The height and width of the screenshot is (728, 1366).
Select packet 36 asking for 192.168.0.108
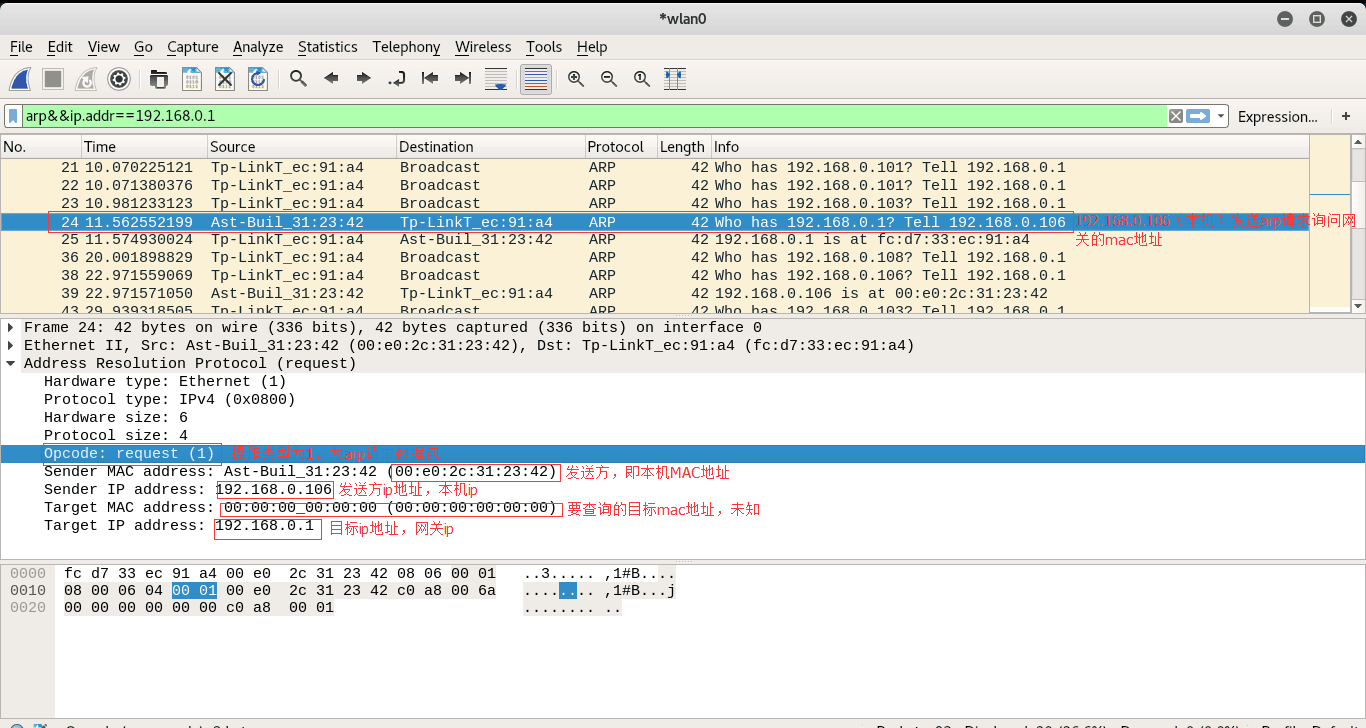(x=655, y=258)
